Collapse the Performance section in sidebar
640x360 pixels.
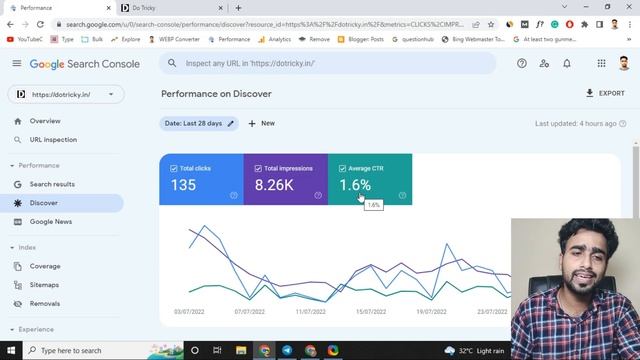pos(12,166)
